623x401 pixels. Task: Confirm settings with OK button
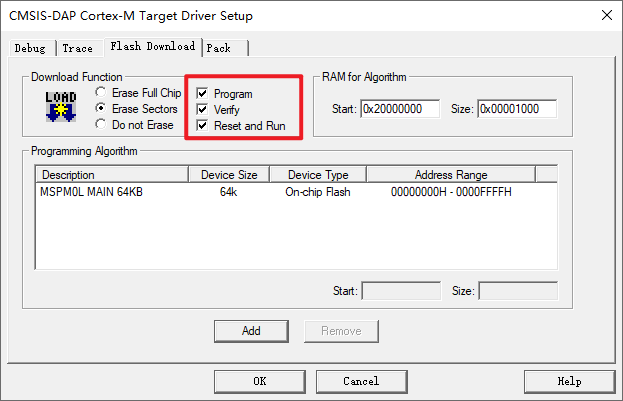[x=259, y=381]
